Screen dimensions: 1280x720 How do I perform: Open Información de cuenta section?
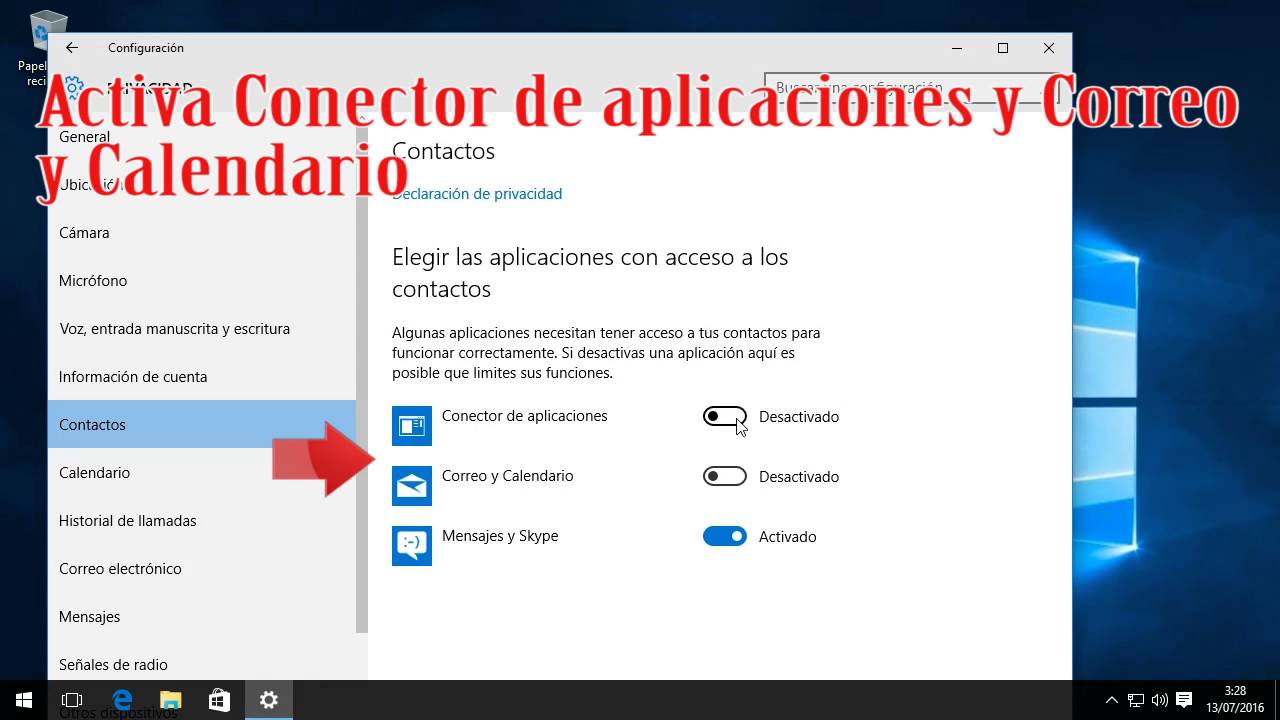201,377
